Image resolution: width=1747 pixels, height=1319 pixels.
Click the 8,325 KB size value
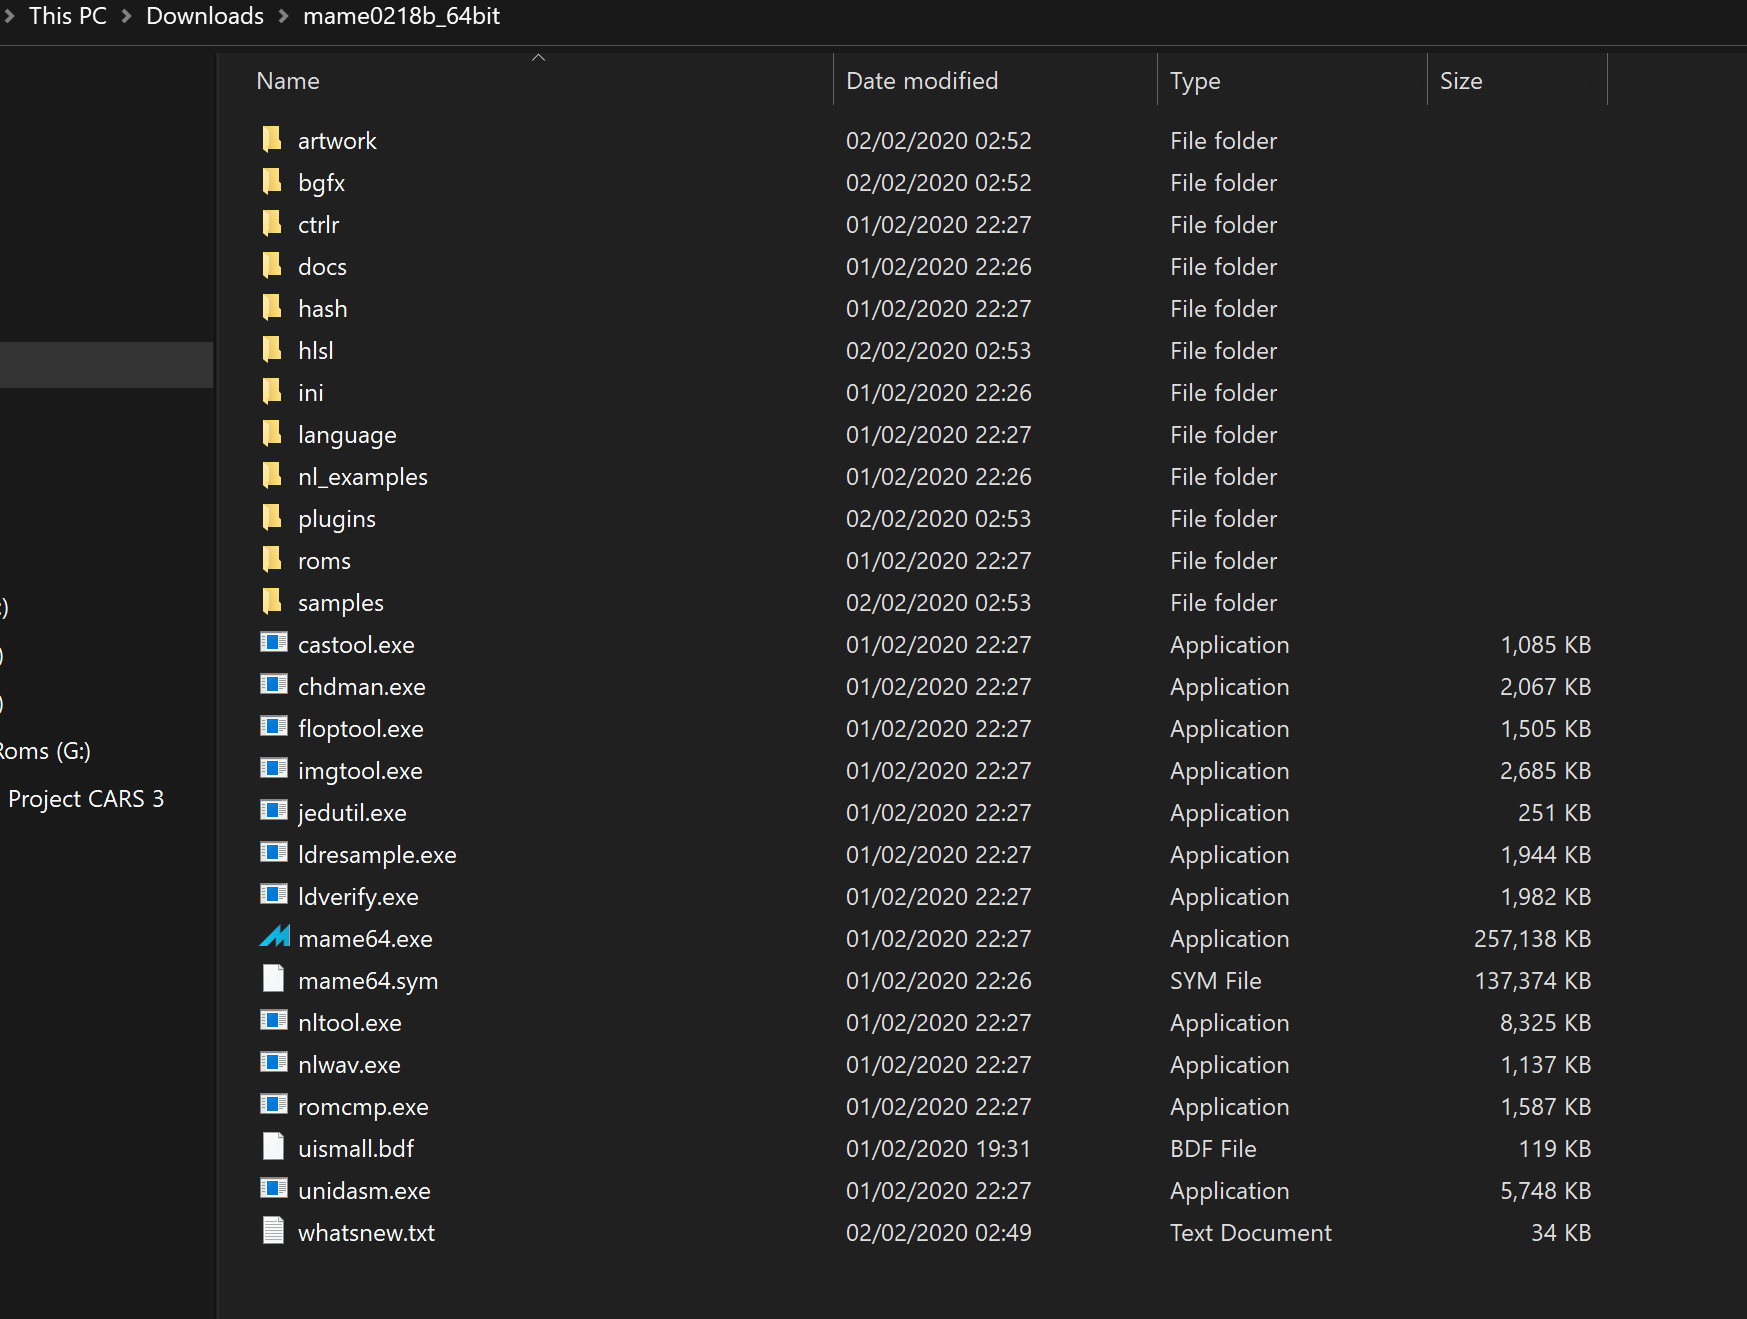point(1545,1023)
